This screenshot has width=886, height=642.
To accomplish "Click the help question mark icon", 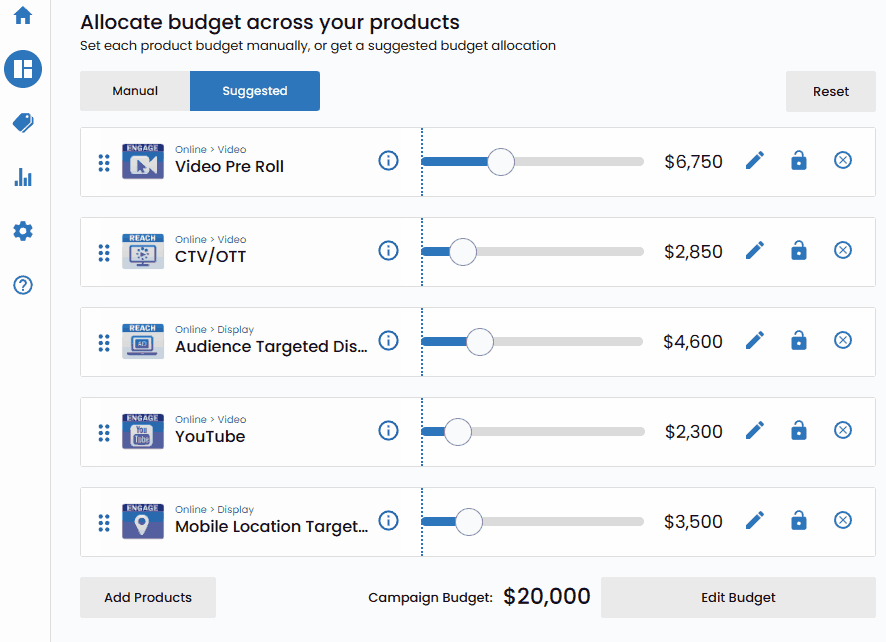I will (x=23, y=285).
